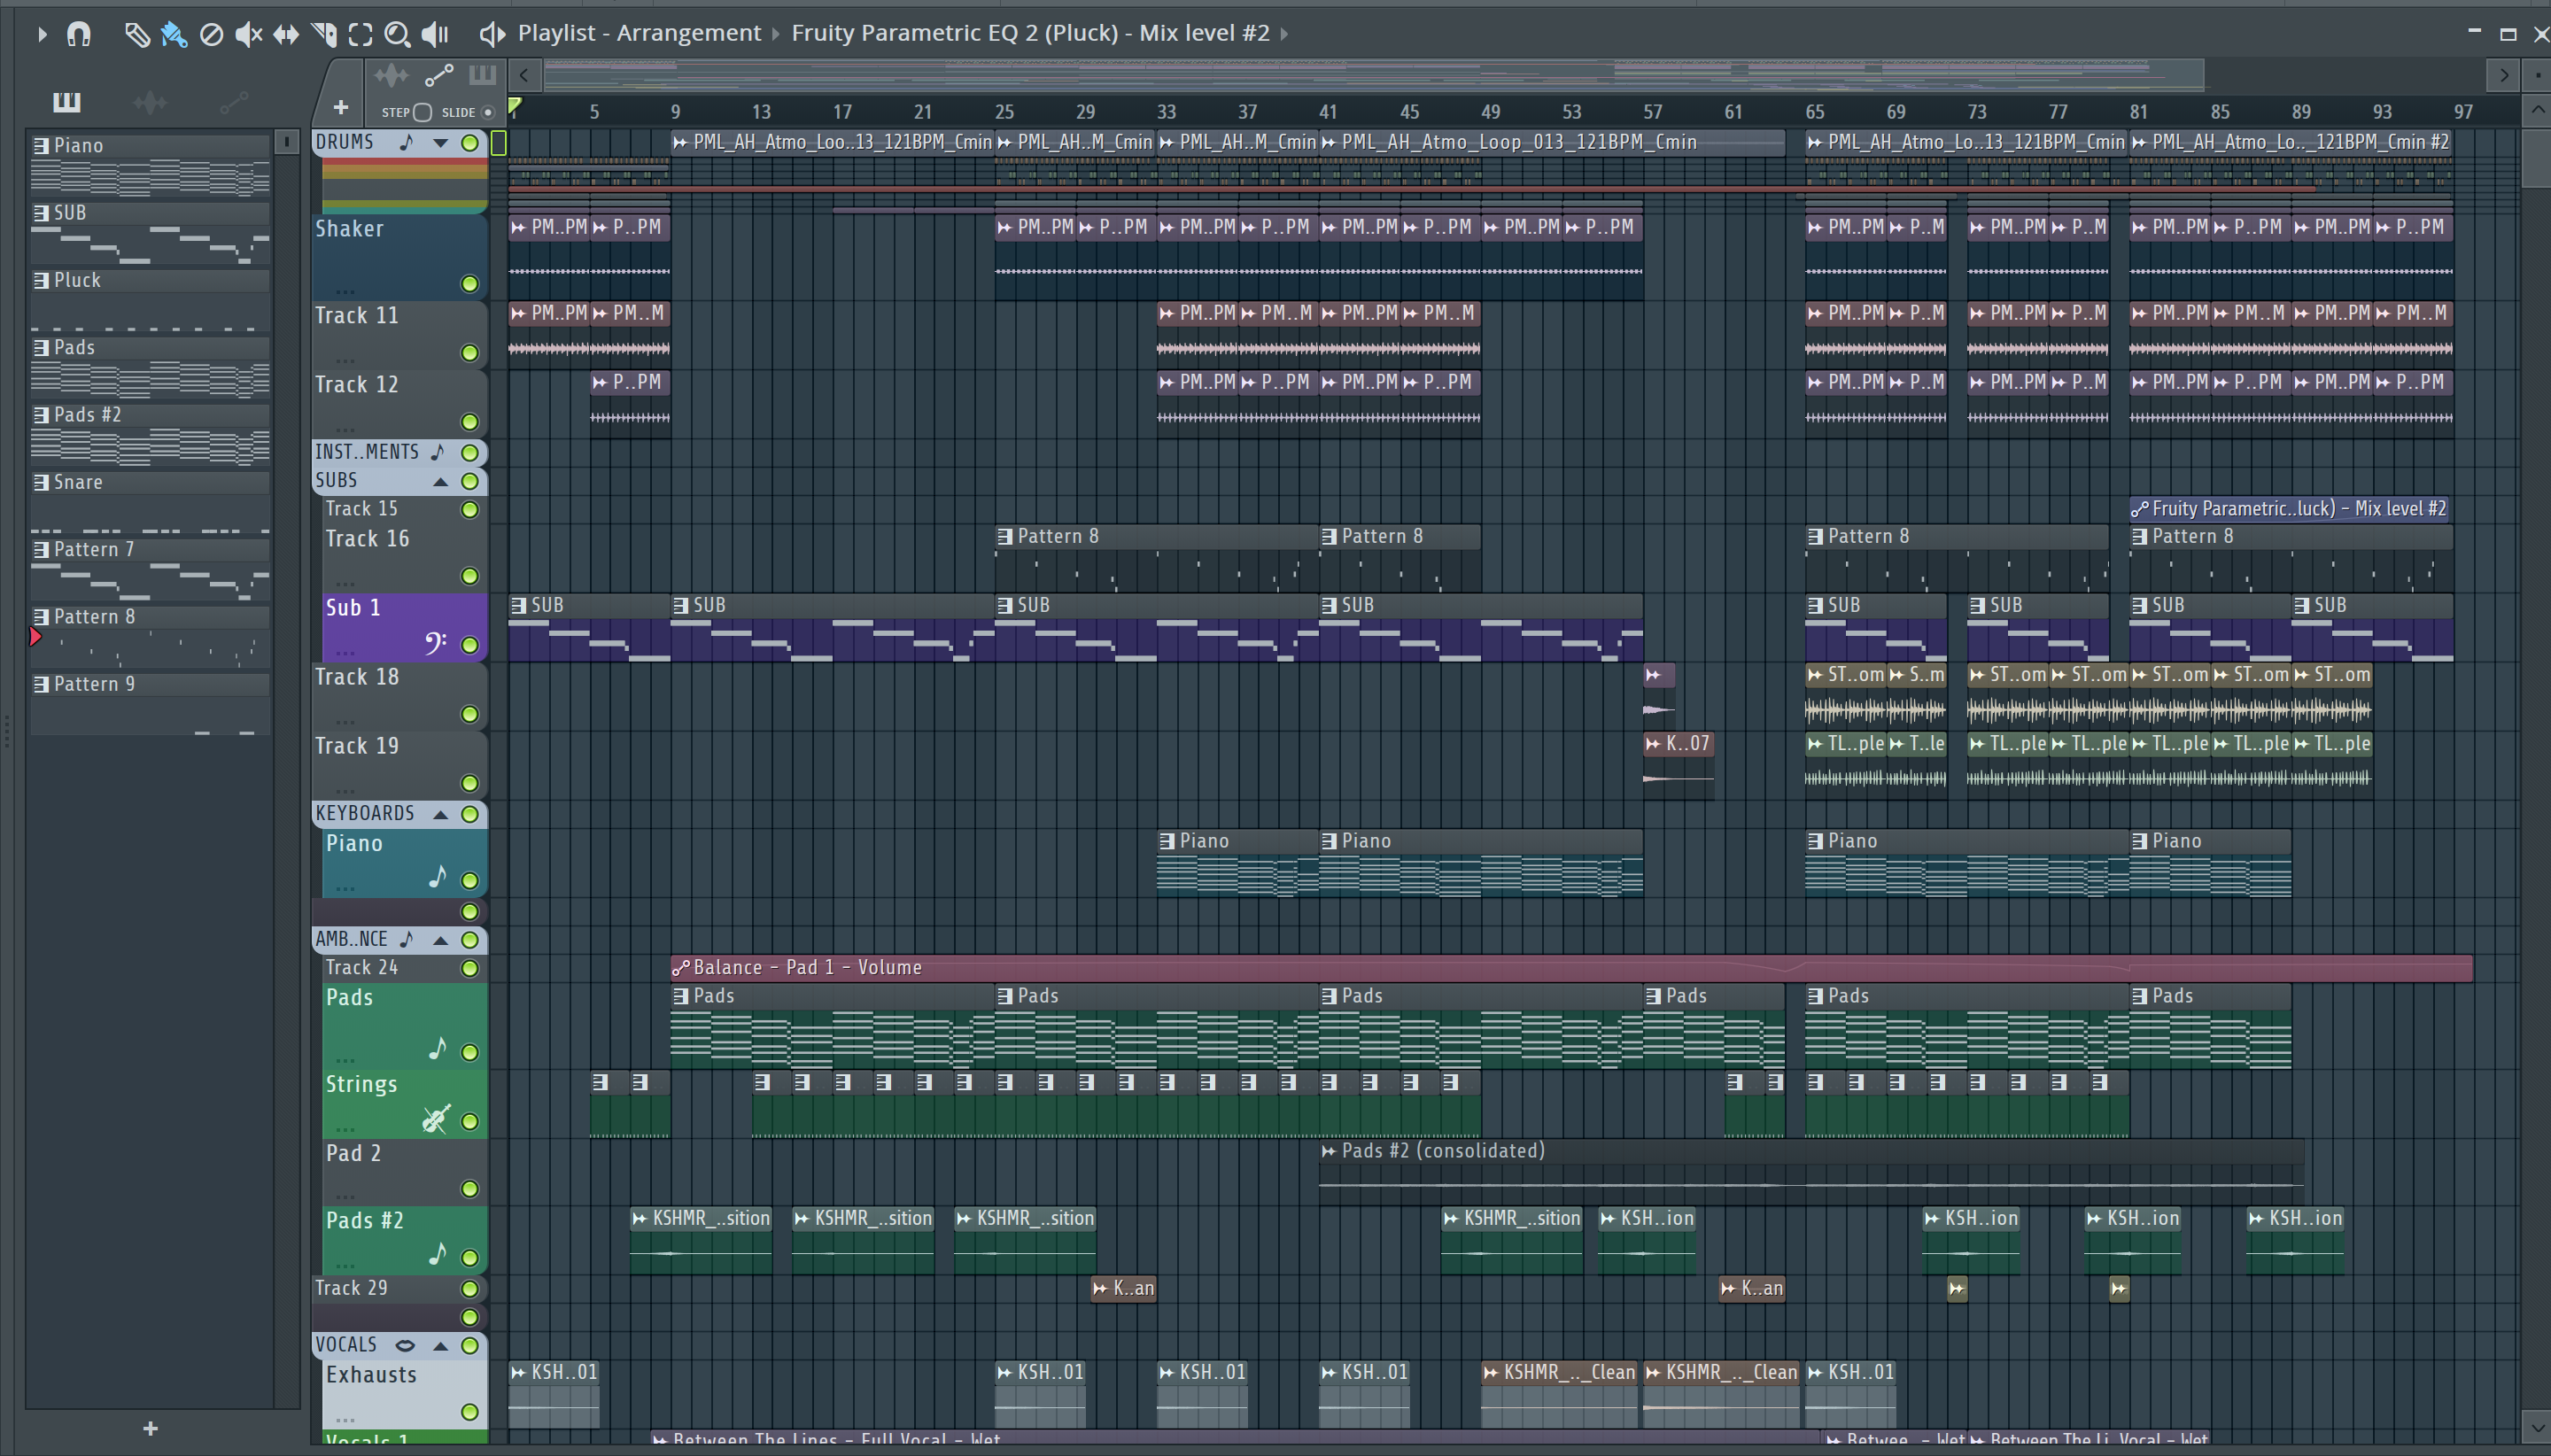Show audio clips tab in picker
Viewport: 2551px width, 1456px height.
click(x=150, y=101)
